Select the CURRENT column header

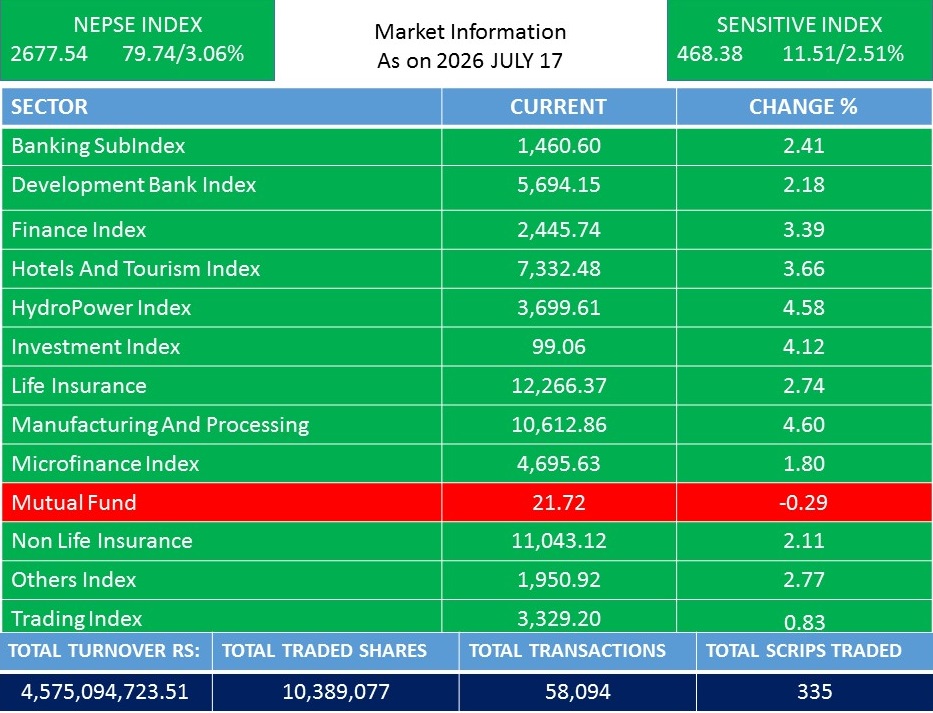pyautogui.click(x=559, y=107)
